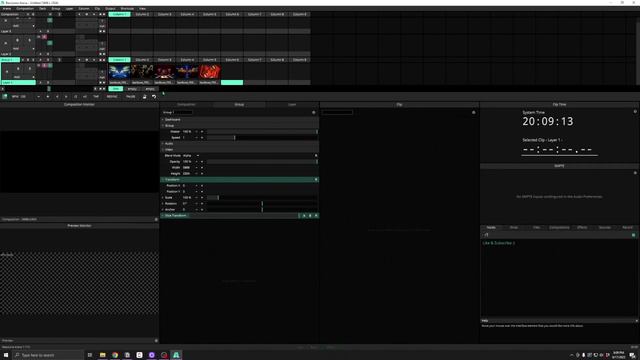Adjust the Group Speed slider

coord(262,138)
